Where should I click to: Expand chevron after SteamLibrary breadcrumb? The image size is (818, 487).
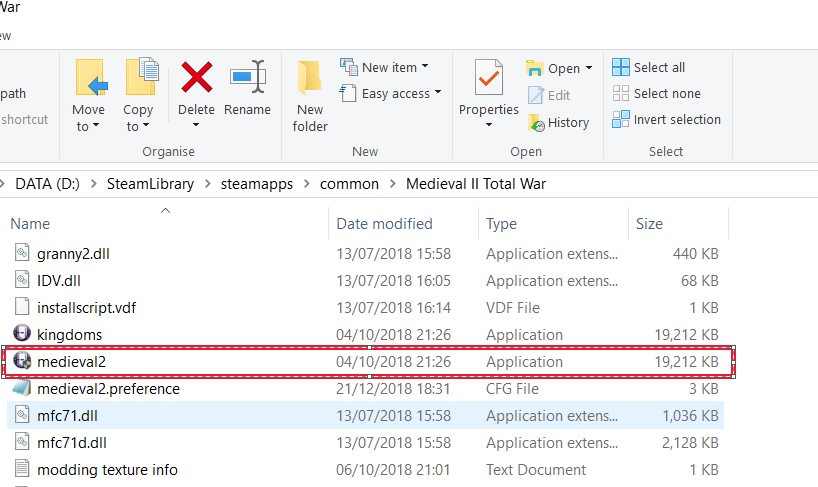(x=208, y=184)
